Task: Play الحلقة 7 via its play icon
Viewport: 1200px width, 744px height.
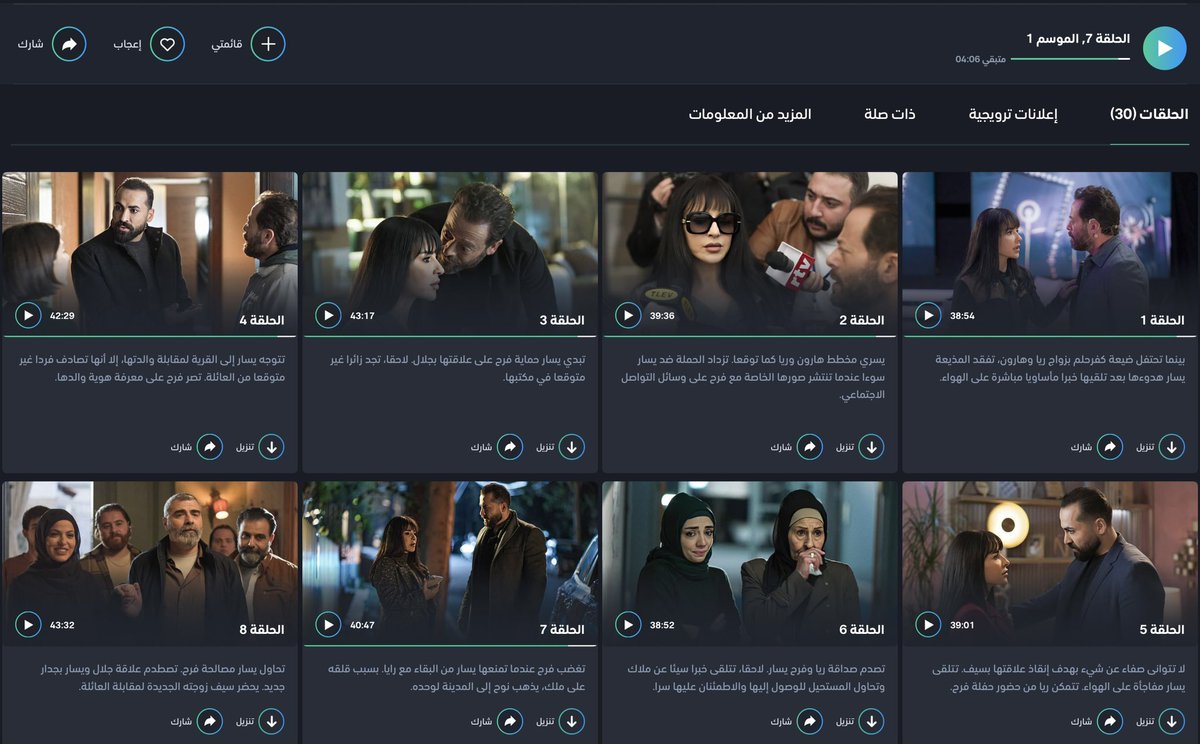Action: coord(328,625)
